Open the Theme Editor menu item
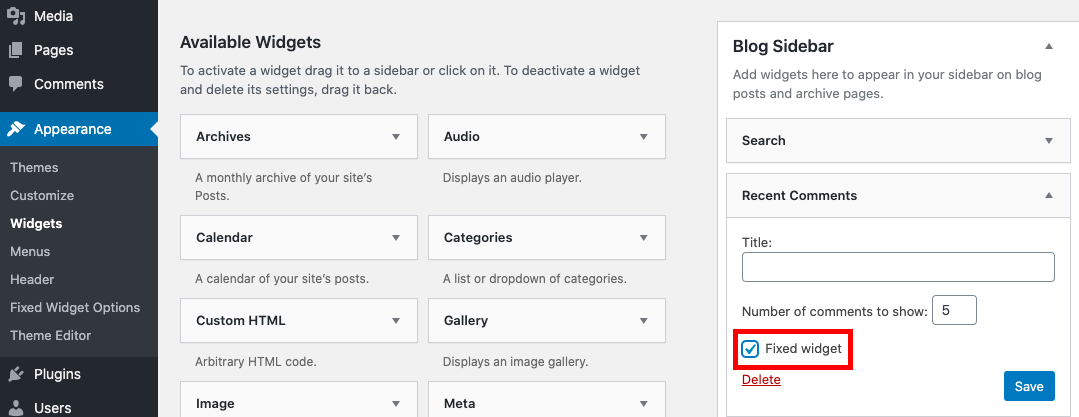Screen dimensions: 1079x417 click(x=50, y=335)
